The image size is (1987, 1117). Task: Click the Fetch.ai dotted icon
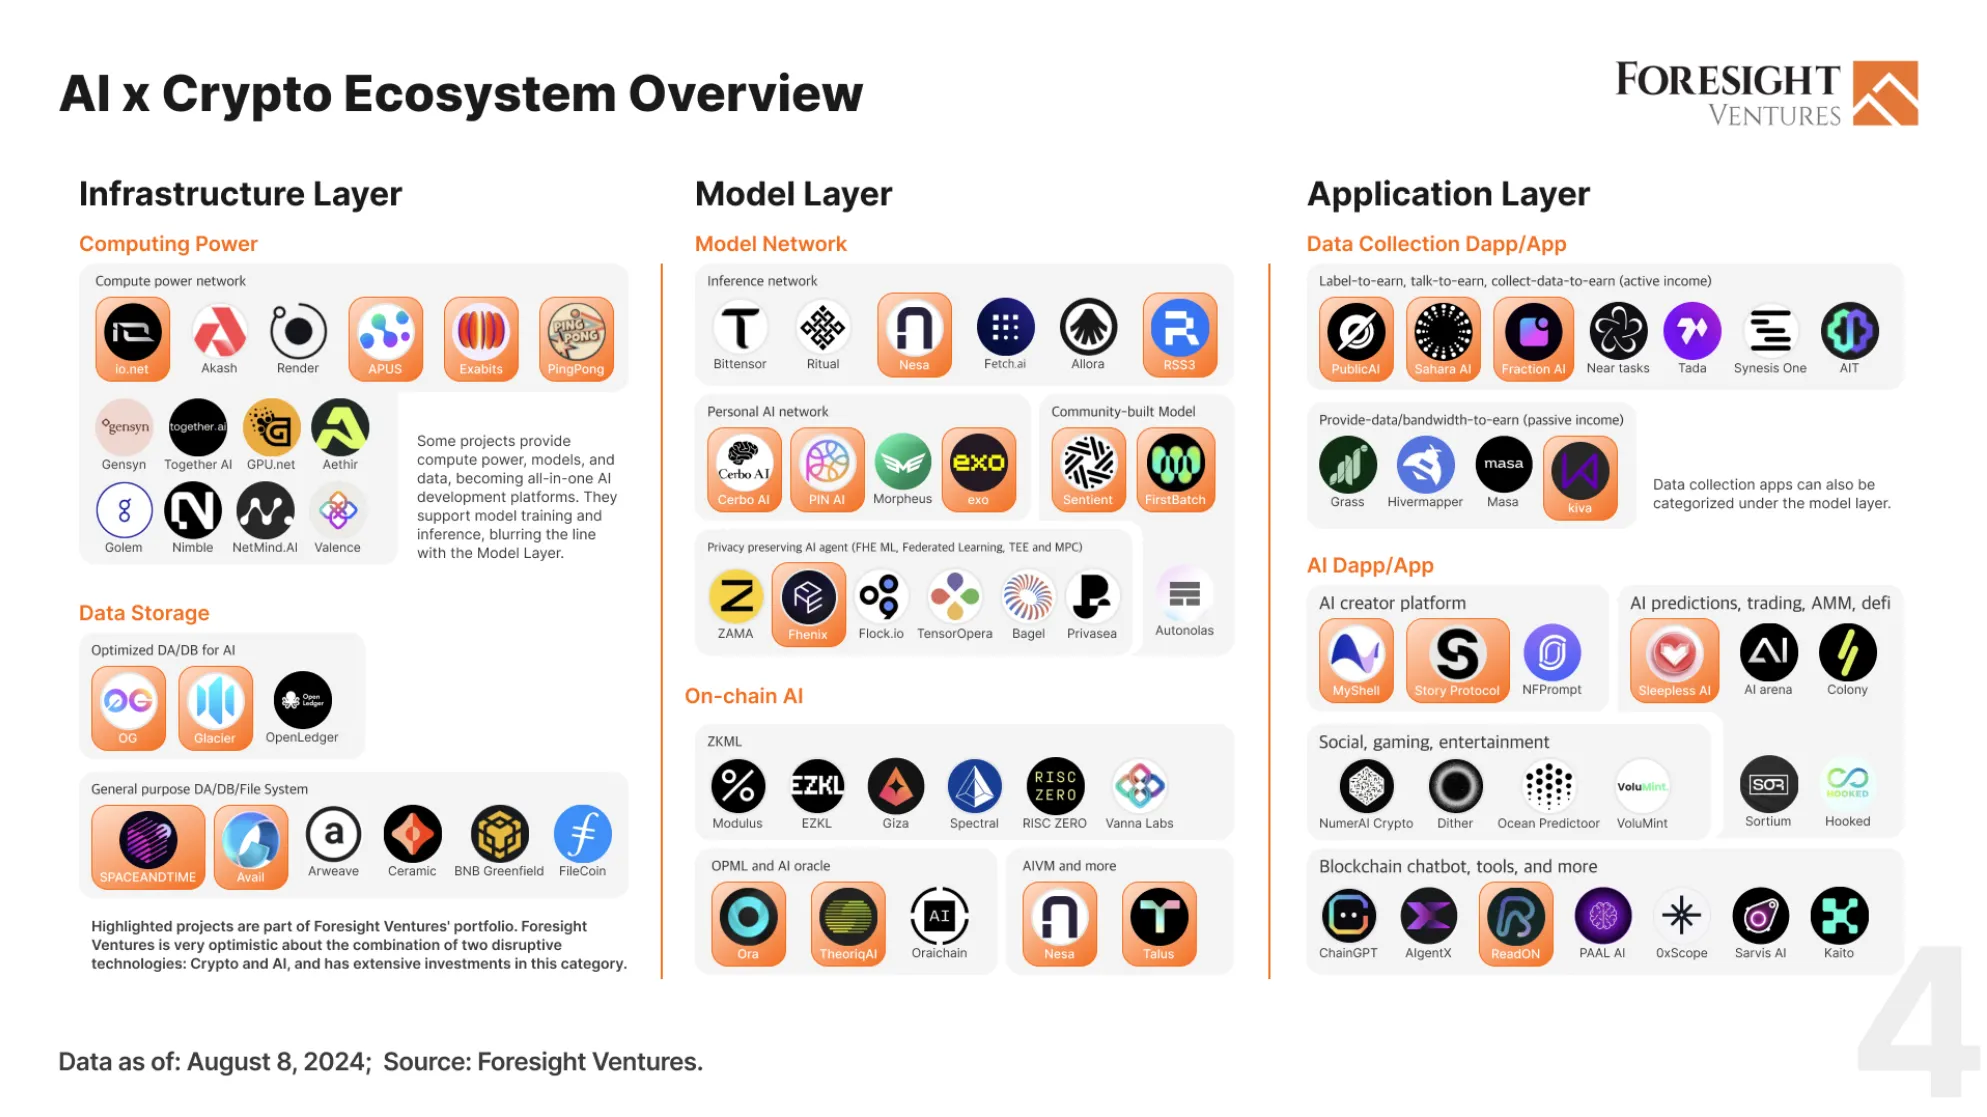coord(1005,327)
